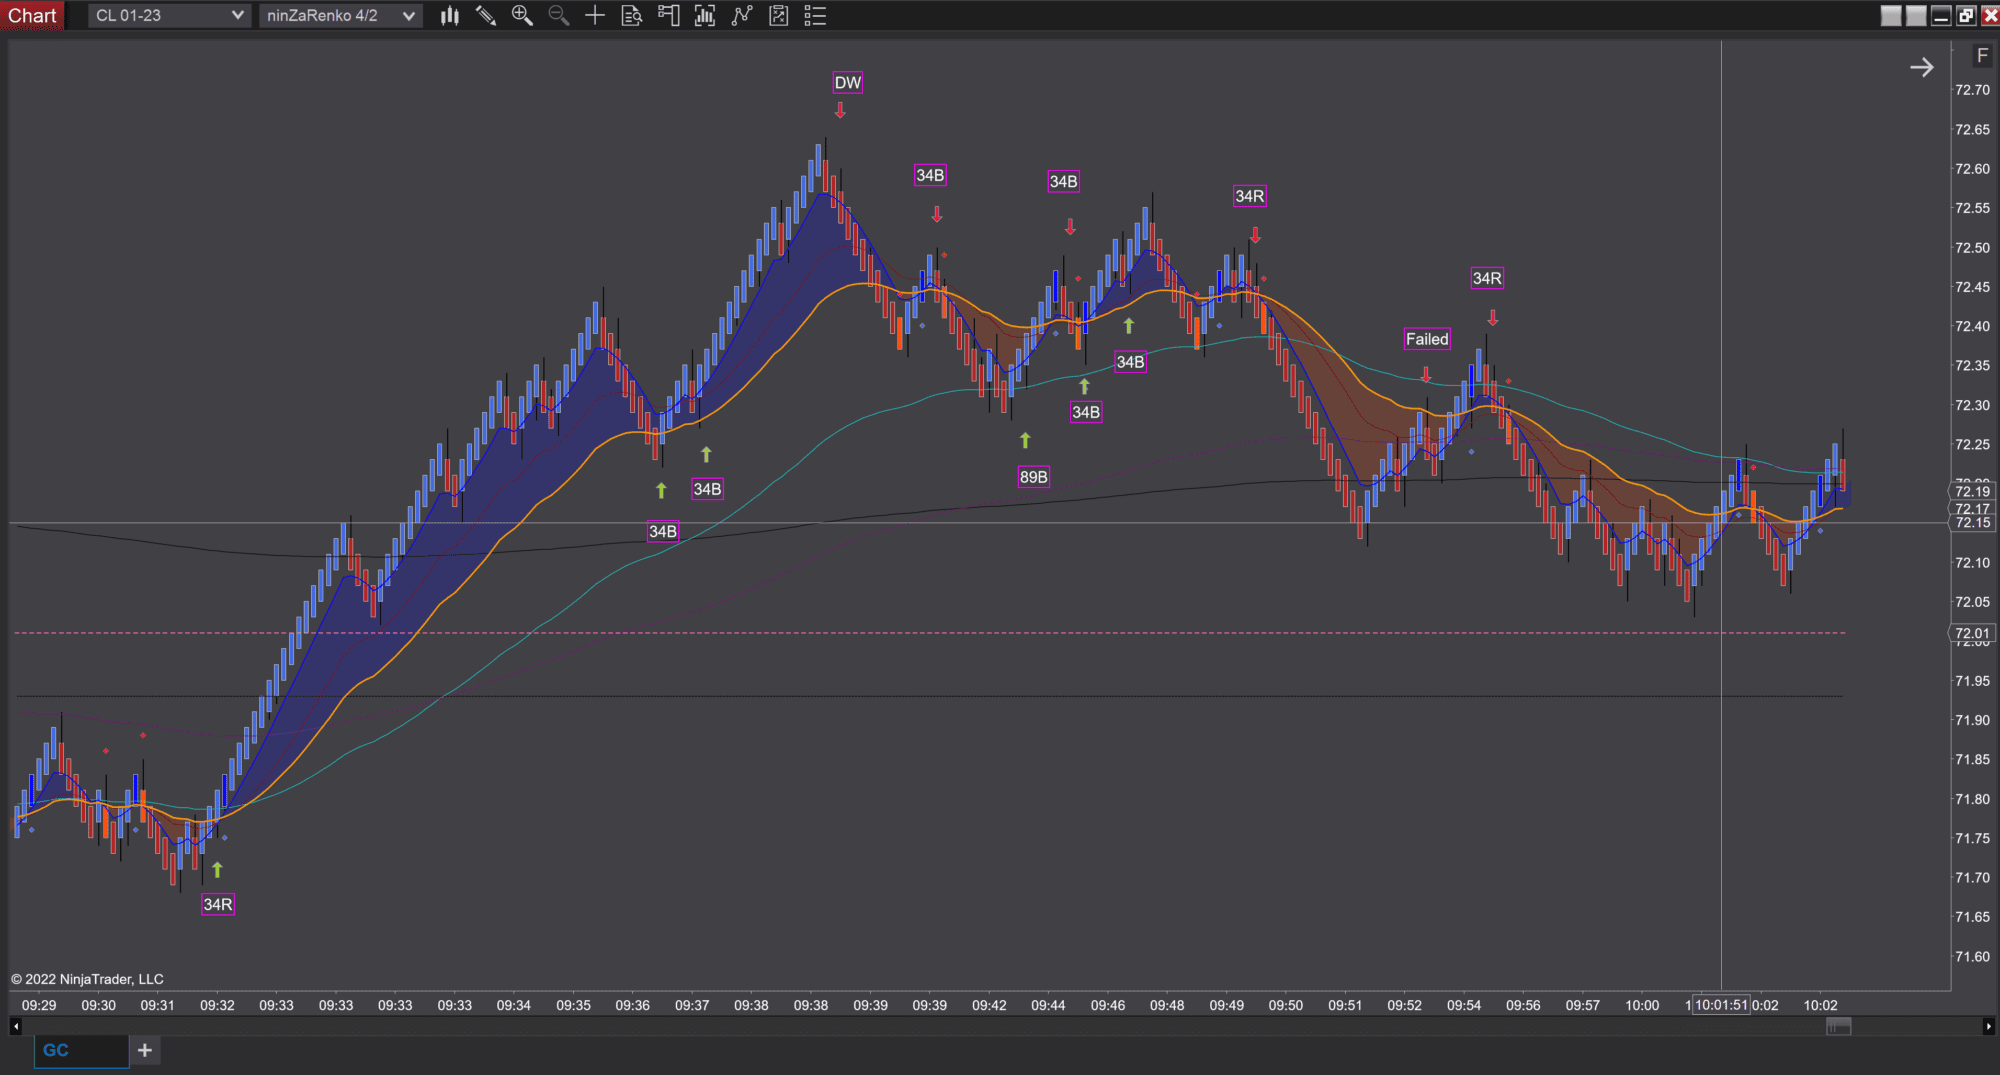Click the F button top right
Image resolution: width=2000 pixels, height=1075 pixels.
(x=1982, y=56)
